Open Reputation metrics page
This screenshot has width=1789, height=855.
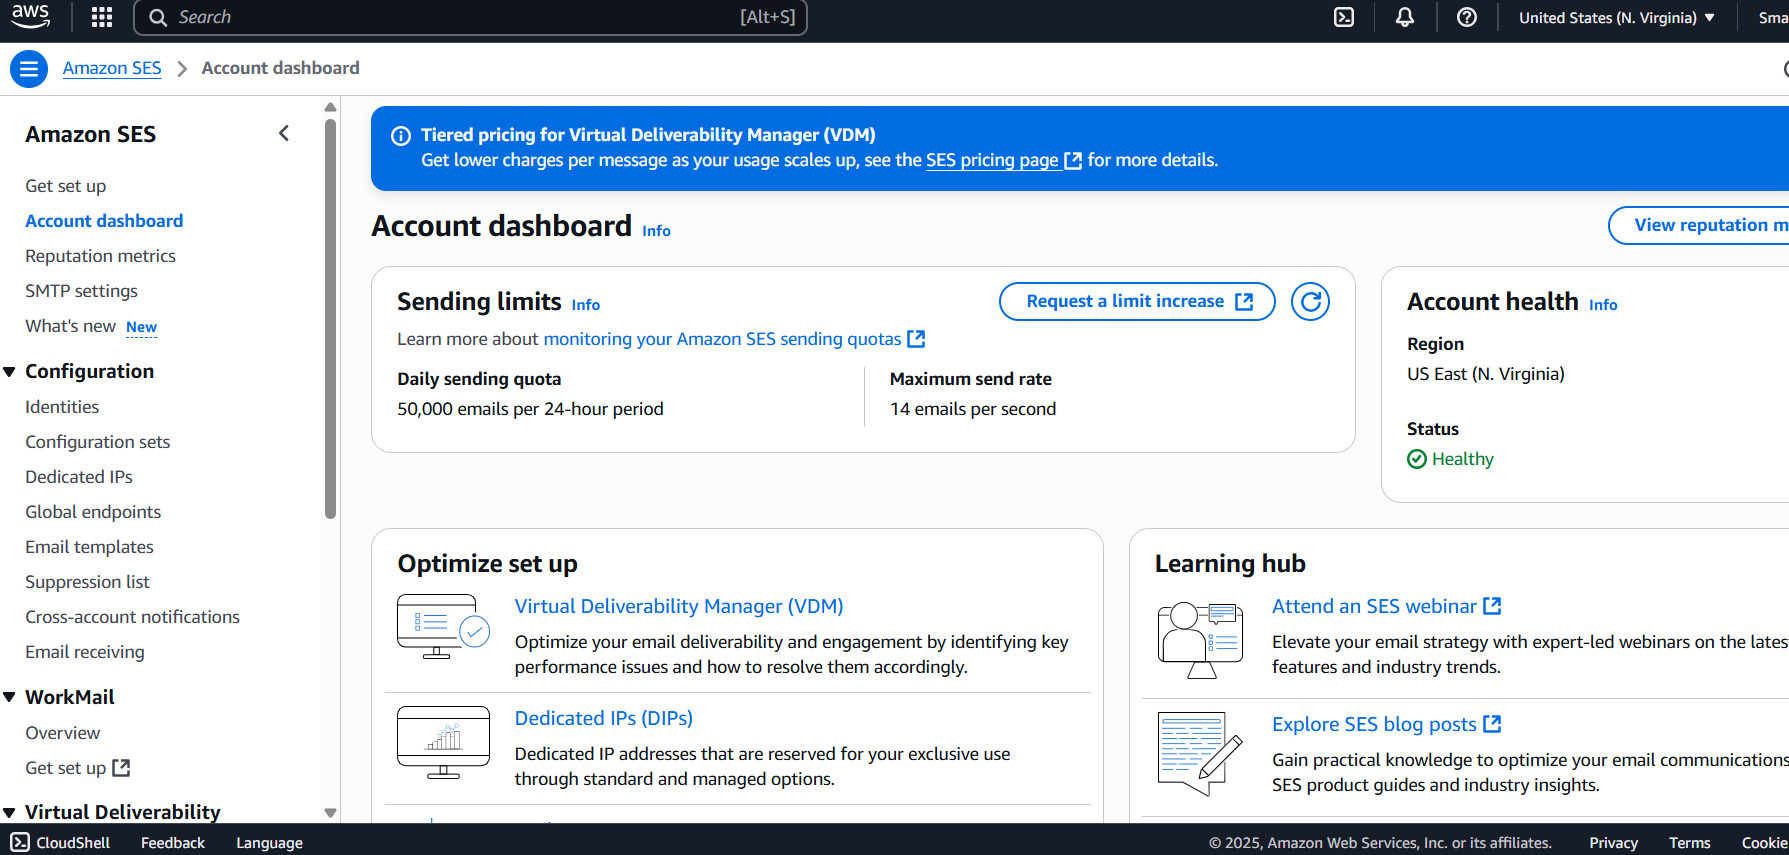tap(100, 256)
